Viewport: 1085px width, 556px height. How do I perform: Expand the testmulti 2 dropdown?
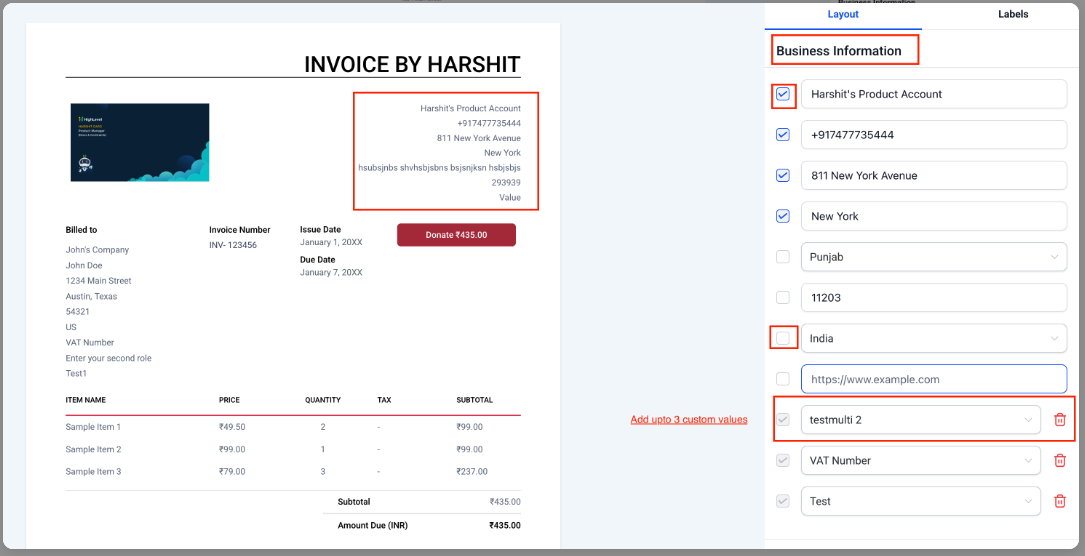[x=920, y=420]
